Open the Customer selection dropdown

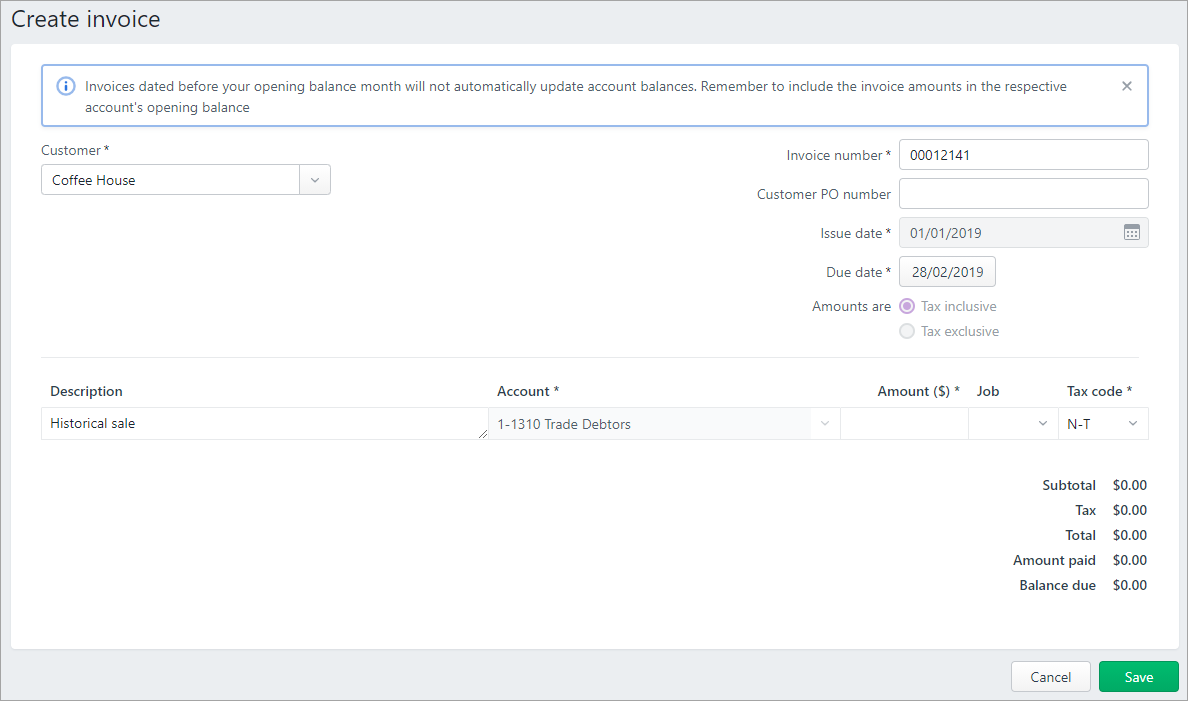(314, 179)
